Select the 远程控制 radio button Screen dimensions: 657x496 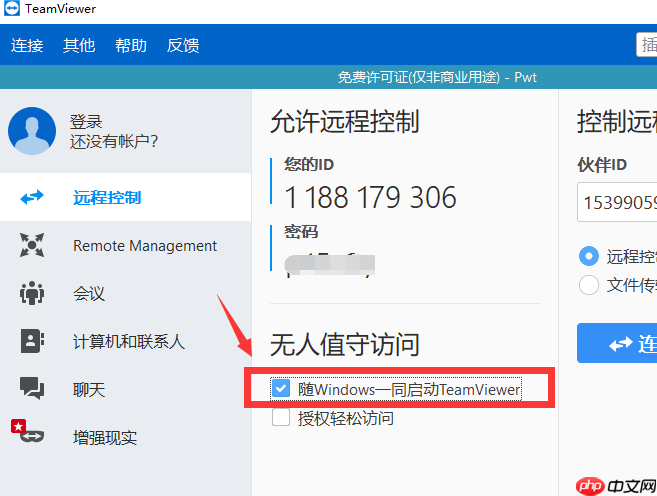point(589,256)
